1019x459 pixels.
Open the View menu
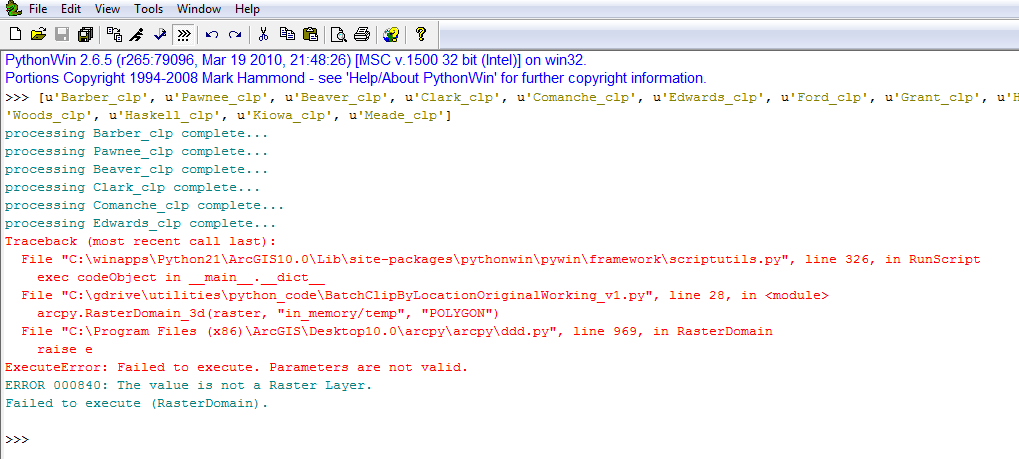pos(107,9)
